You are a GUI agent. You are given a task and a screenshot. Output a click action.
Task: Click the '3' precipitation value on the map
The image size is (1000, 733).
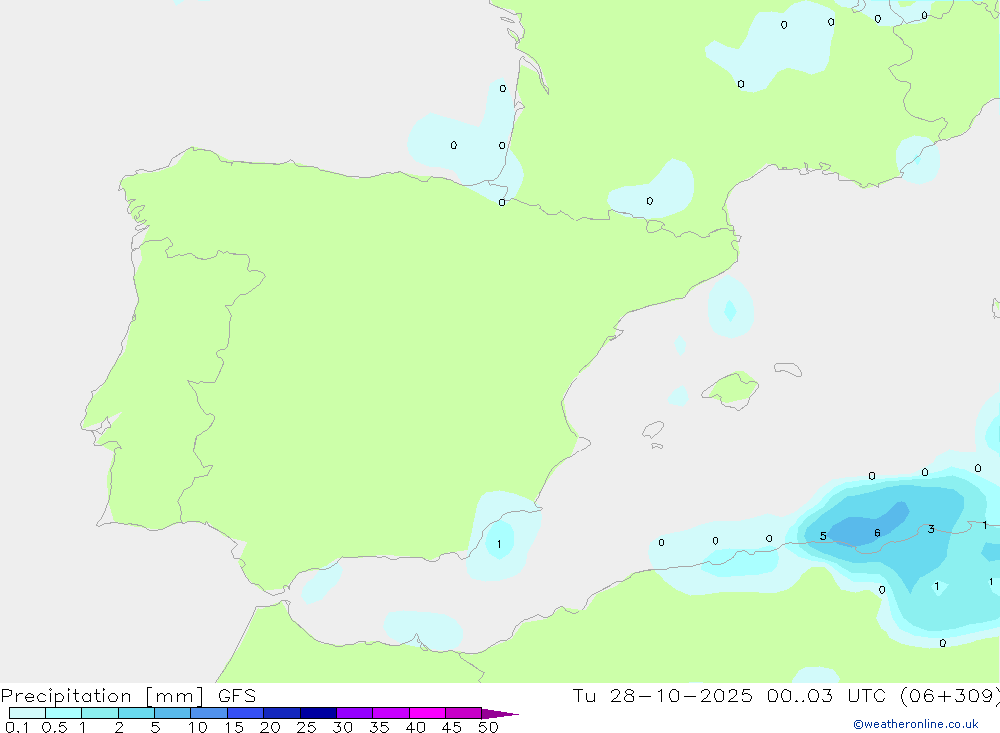(931, 529)
